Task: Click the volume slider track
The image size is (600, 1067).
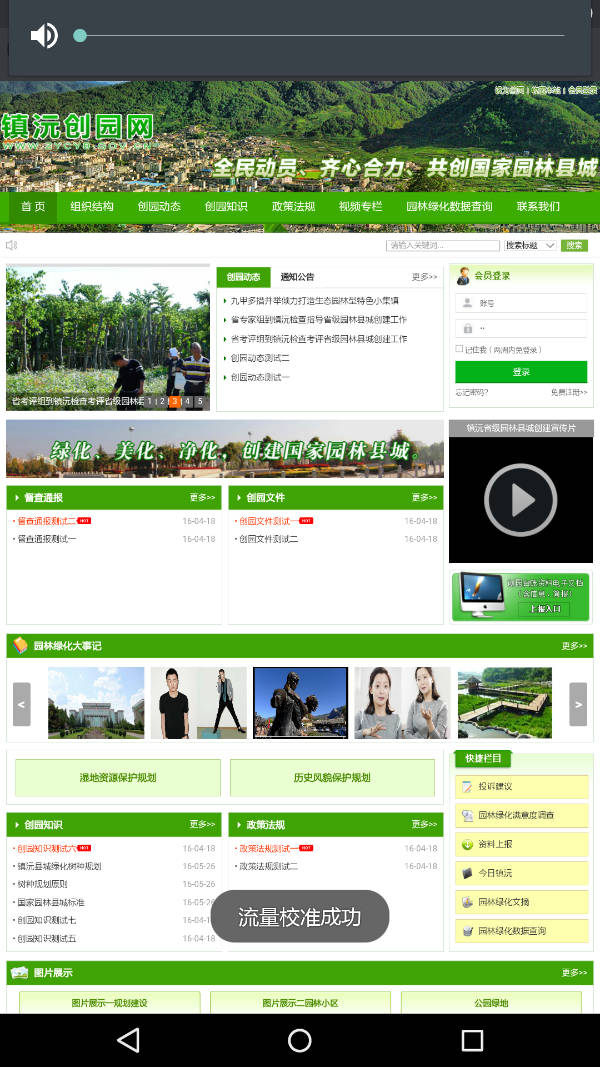Action: tap(320, 36)
